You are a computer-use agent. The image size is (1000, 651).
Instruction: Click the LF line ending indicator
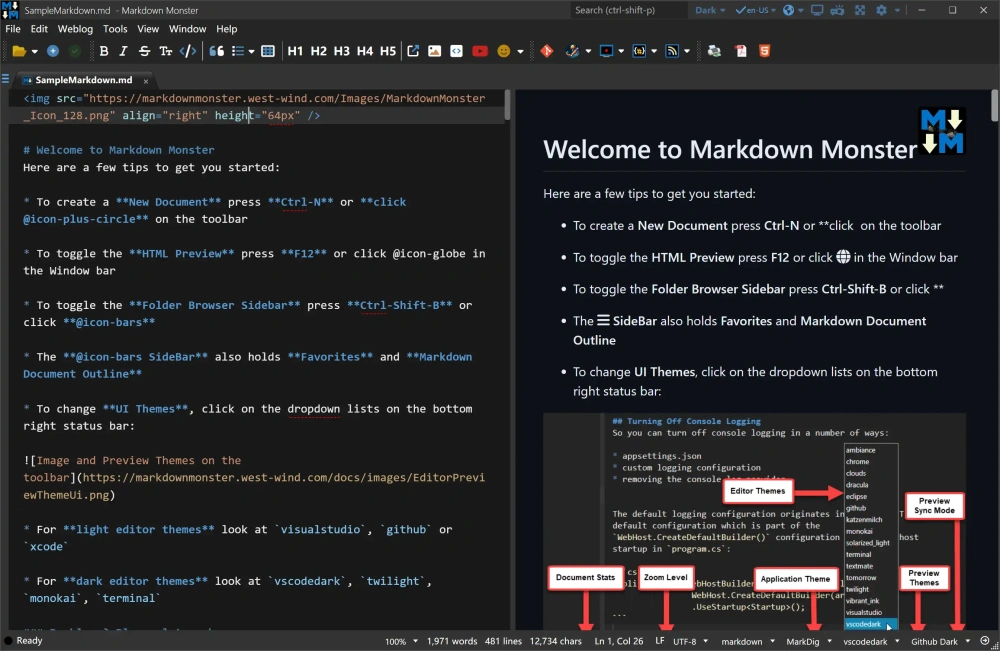point(659,641)
